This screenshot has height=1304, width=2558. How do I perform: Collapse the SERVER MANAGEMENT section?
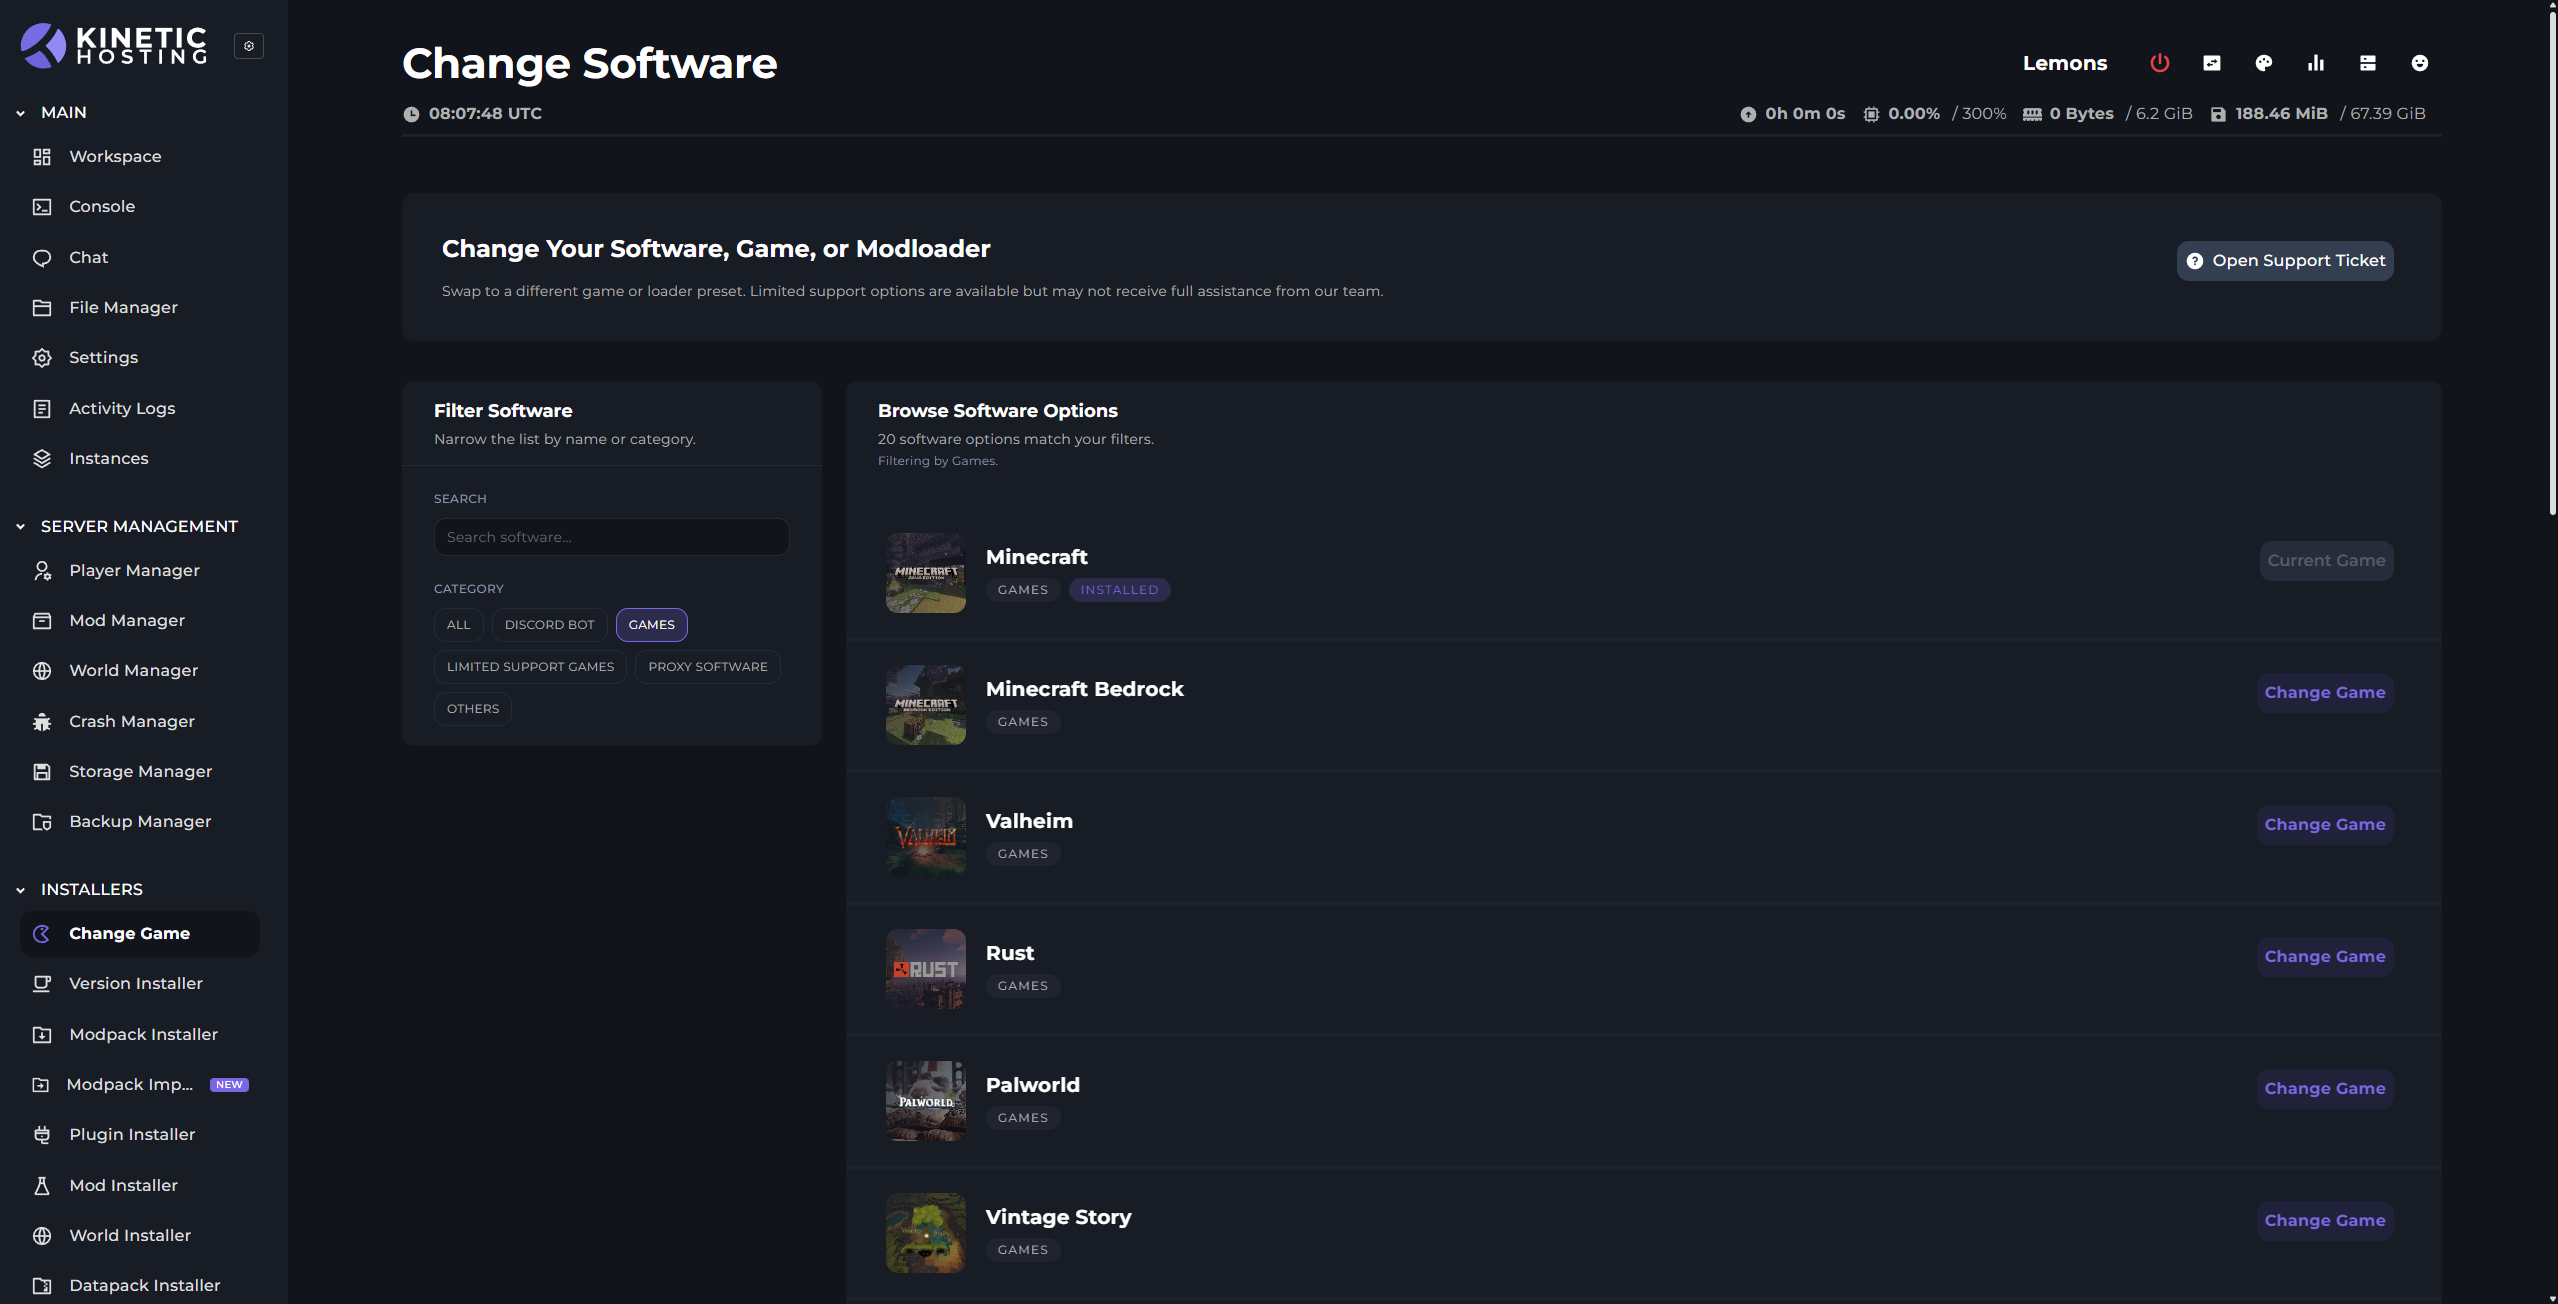pos(21,527)
